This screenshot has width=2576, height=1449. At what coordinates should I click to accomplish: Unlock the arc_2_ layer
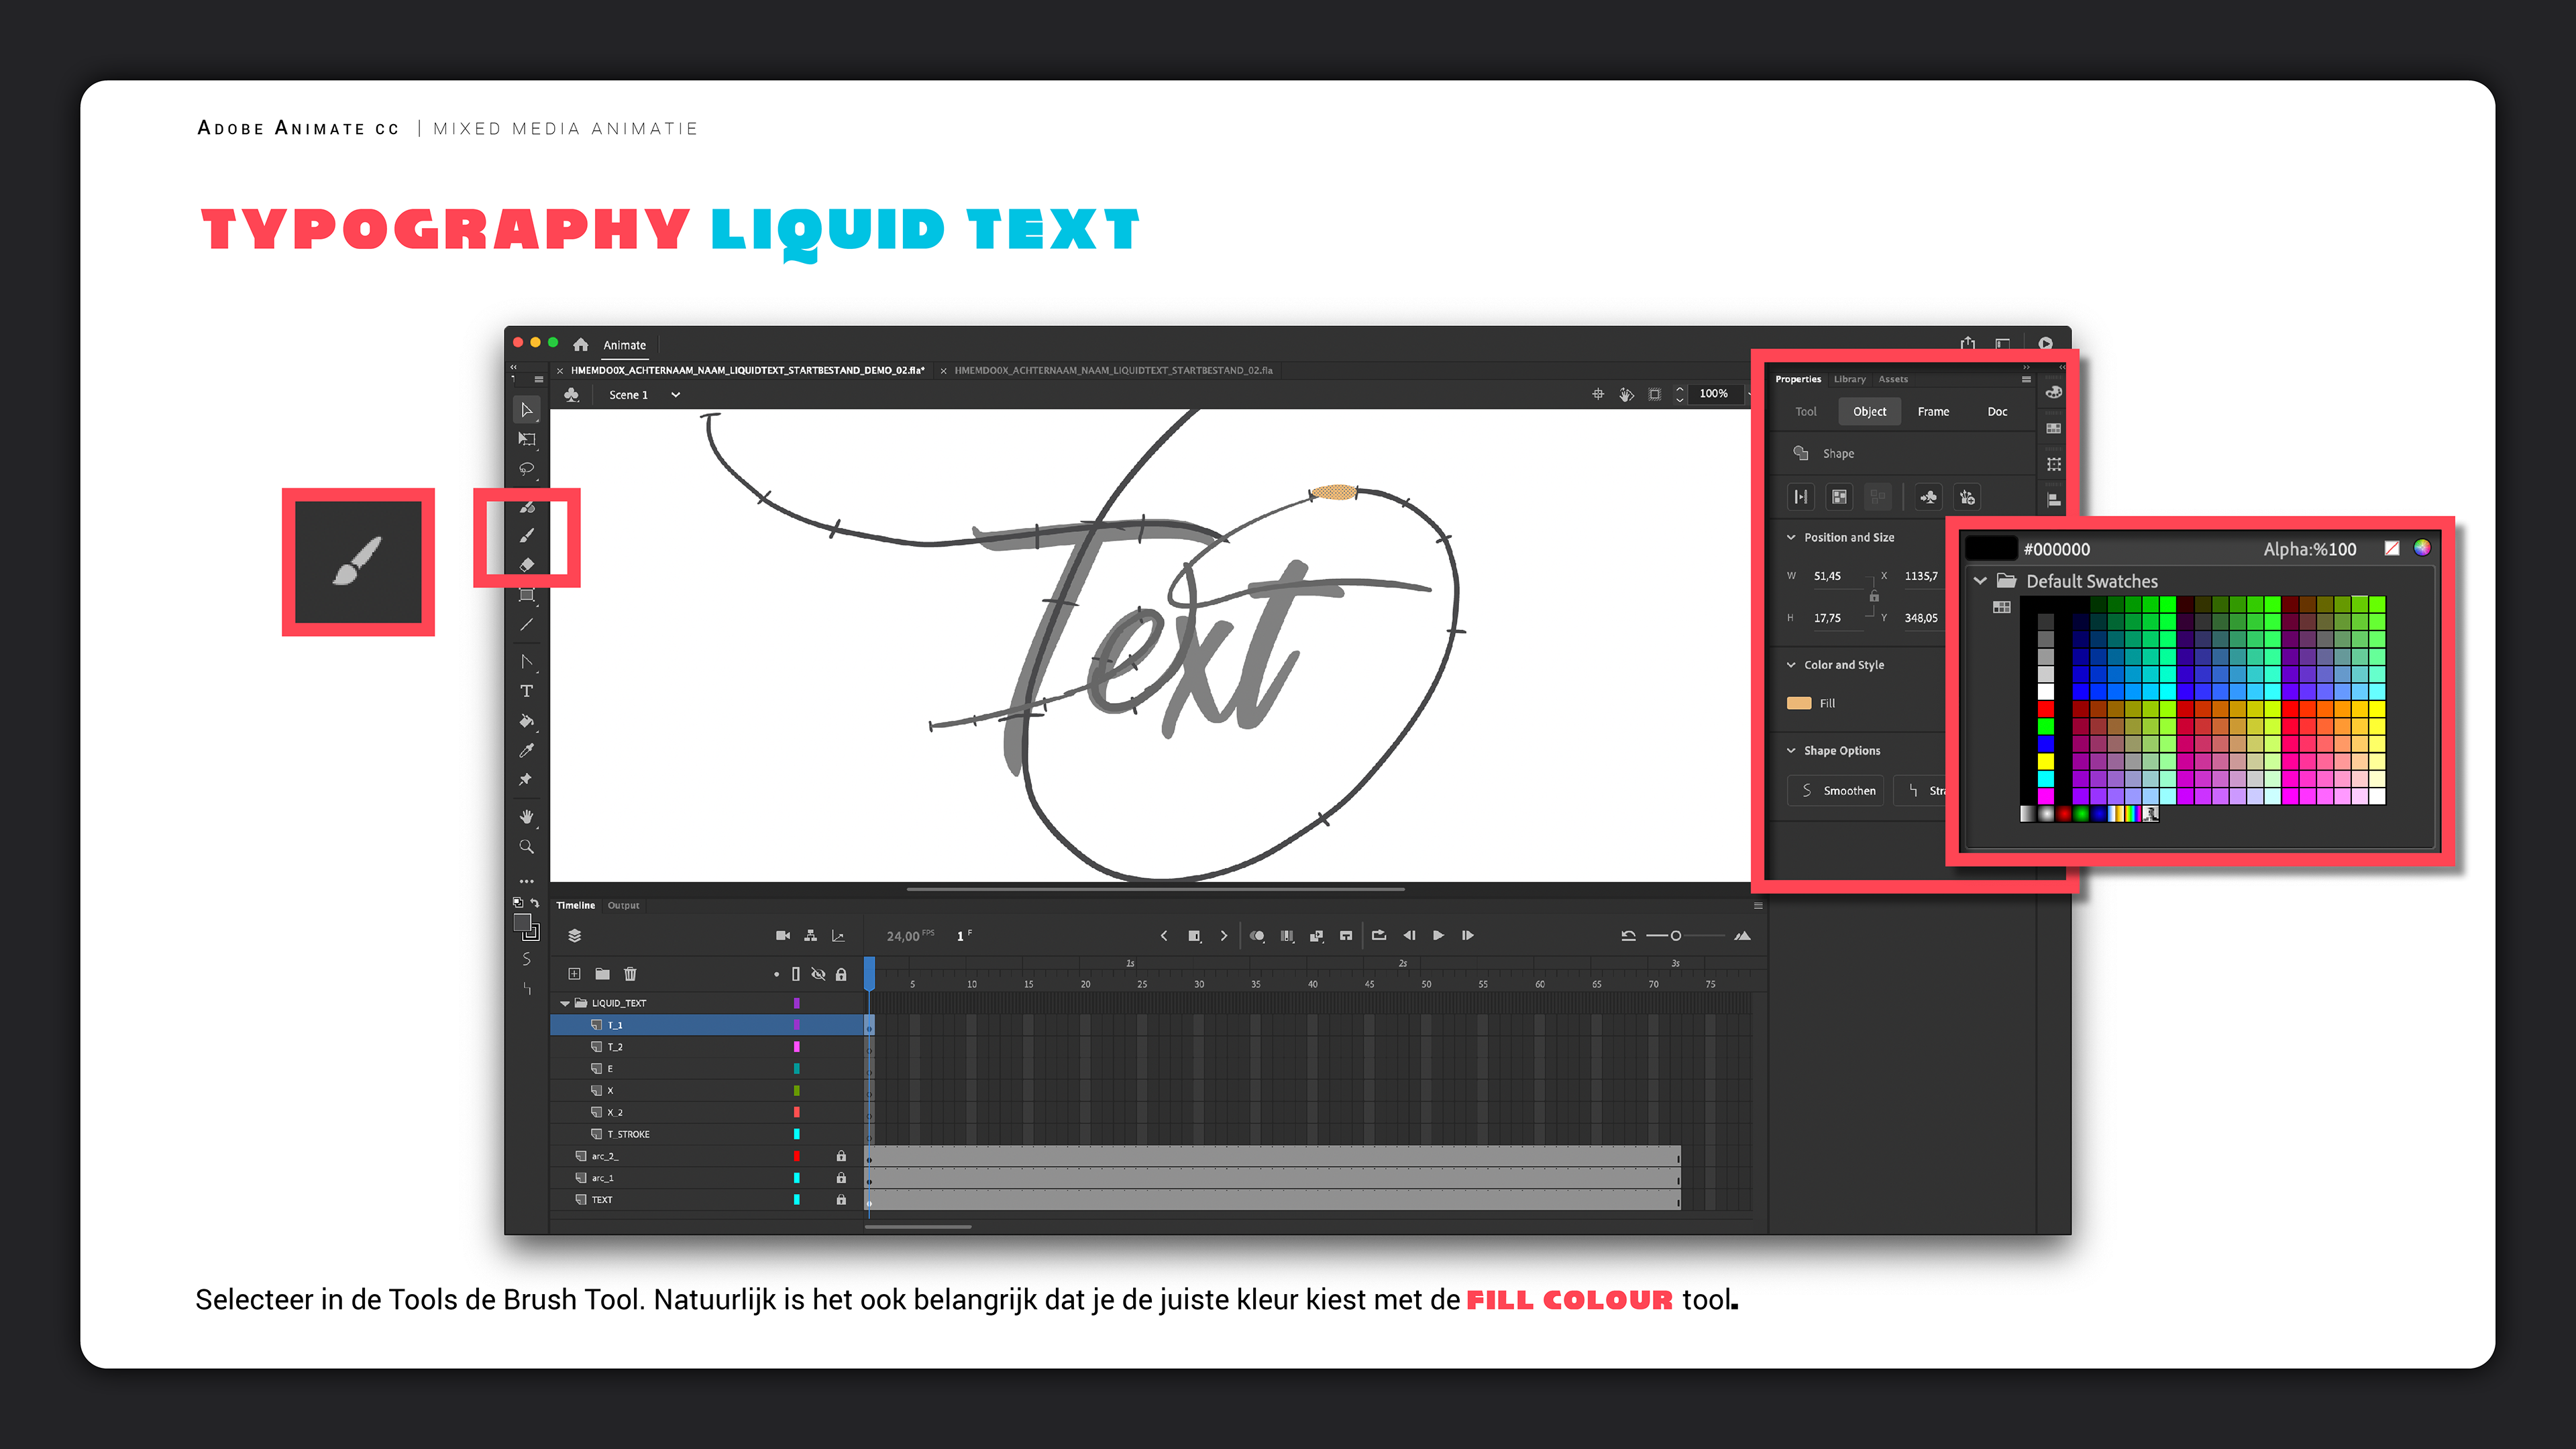(841, 1156)
